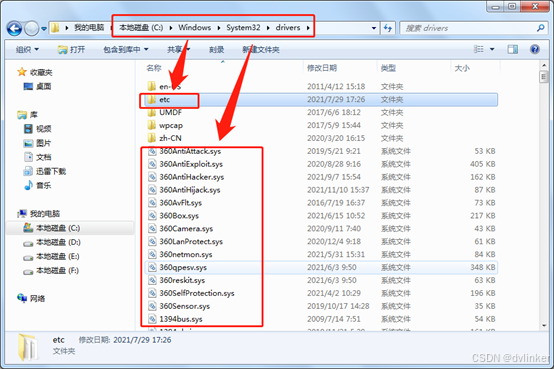
Task: Expand the arrow after drivers in breadcrumb
Action: 308,28
